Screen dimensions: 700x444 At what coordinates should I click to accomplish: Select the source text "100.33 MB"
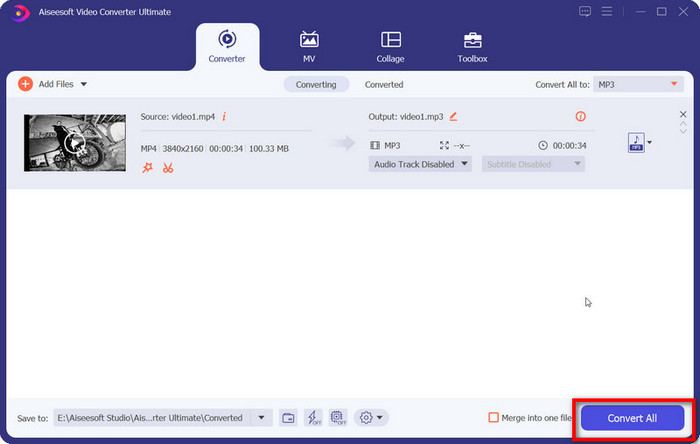pos(269,149)
